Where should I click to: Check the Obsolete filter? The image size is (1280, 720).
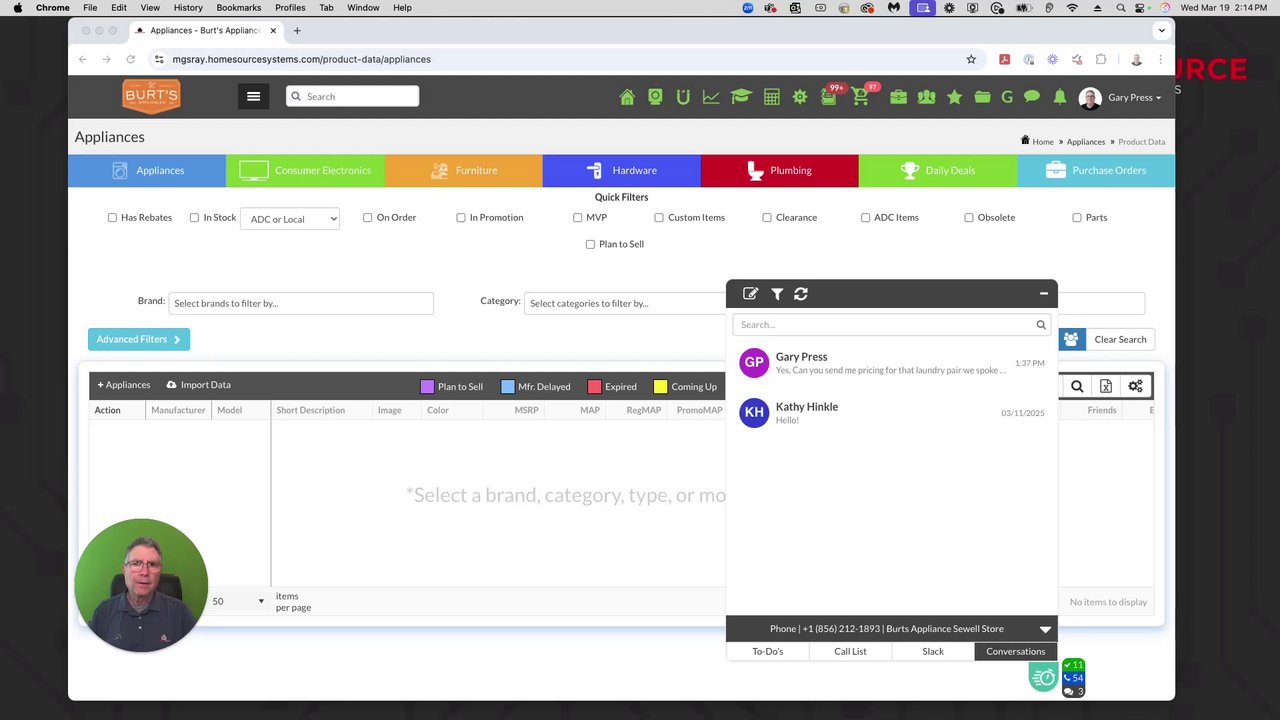coord(969,217)
